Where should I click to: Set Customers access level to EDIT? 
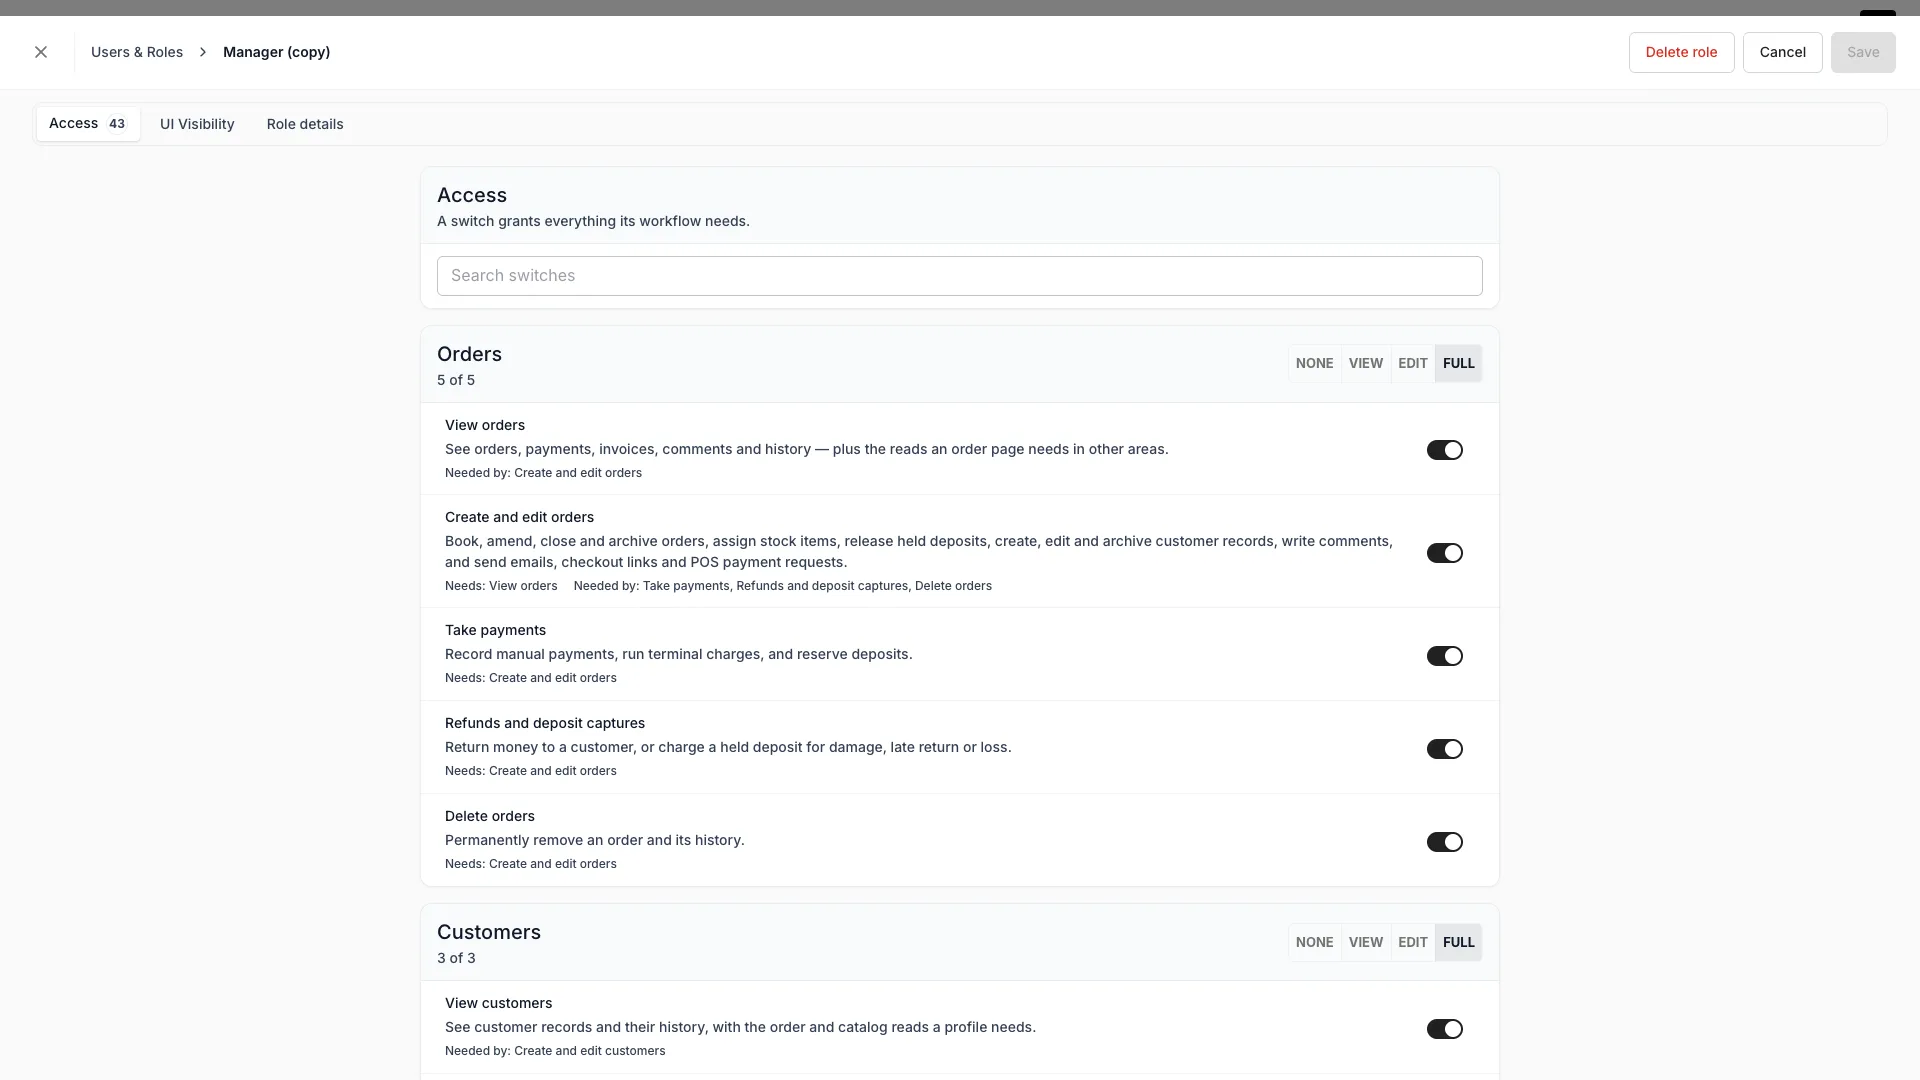coord(1412,942)
